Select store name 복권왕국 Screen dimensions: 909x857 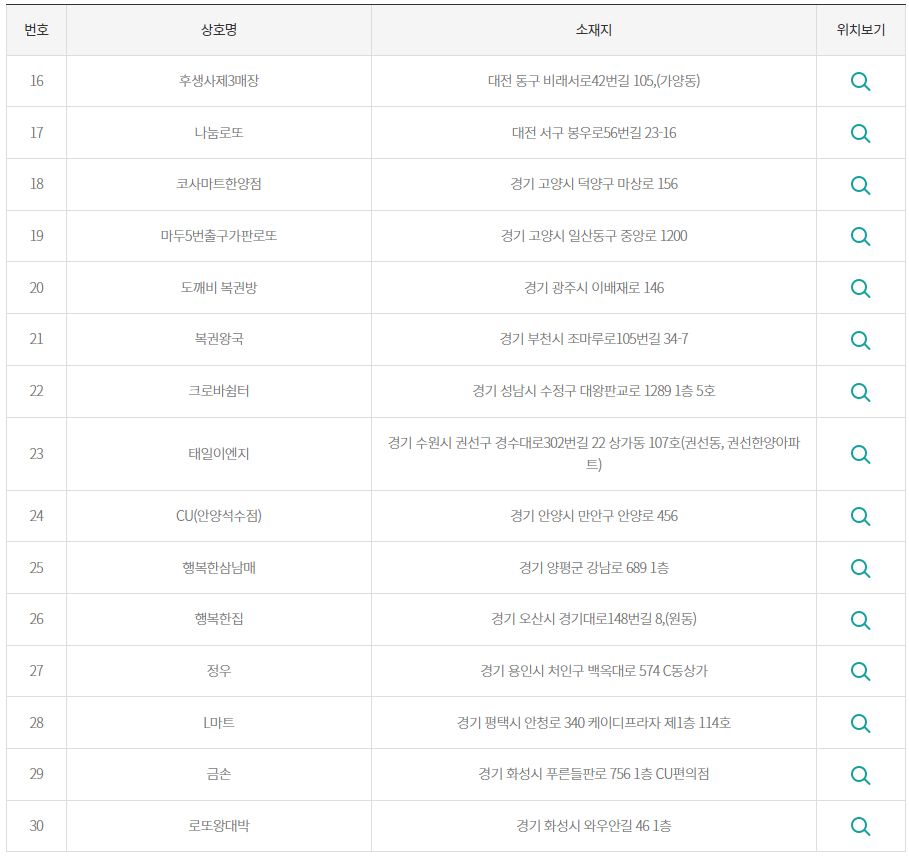click(x=219, y=339)
